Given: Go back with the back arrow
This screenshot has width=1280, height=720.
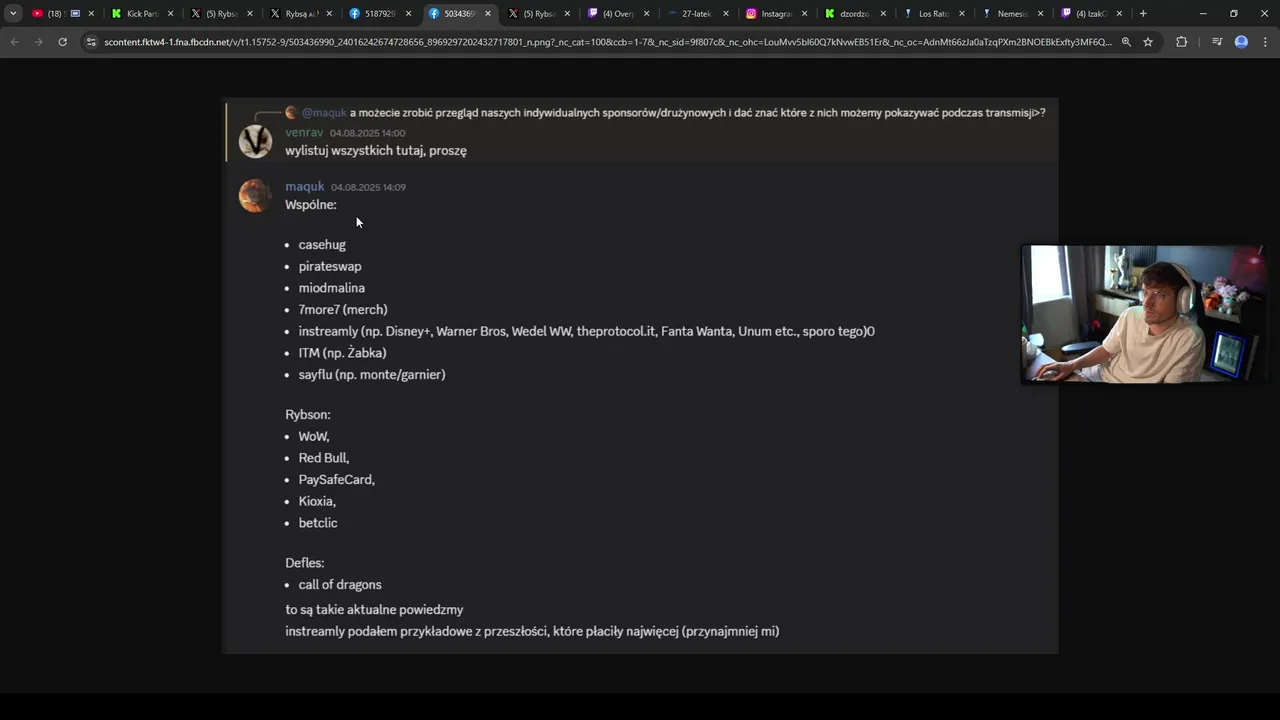Looking at the screenshot, I should 15,42.
